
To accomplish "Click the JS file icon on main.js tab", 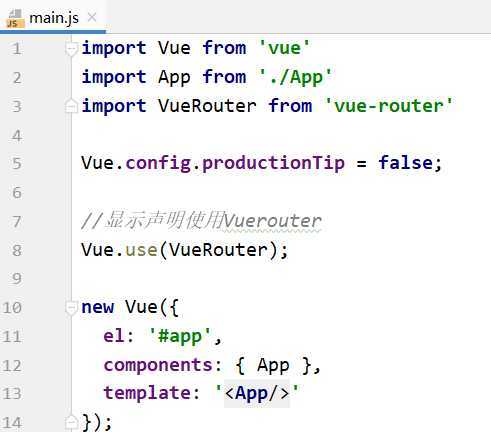I will 15,19.
